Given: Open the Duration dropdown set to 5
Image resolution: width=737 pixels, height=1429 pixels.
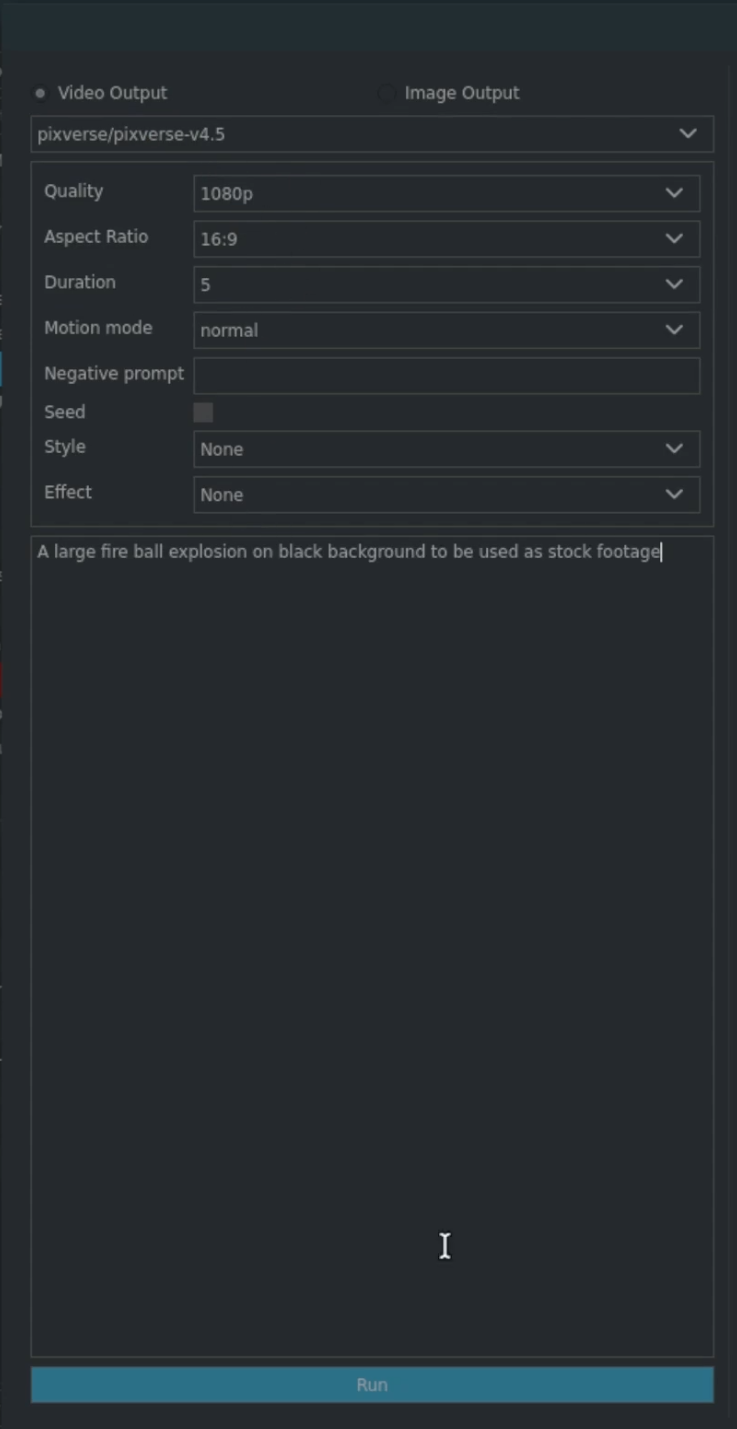Looking at the screenshot, I should click(446, 284).
